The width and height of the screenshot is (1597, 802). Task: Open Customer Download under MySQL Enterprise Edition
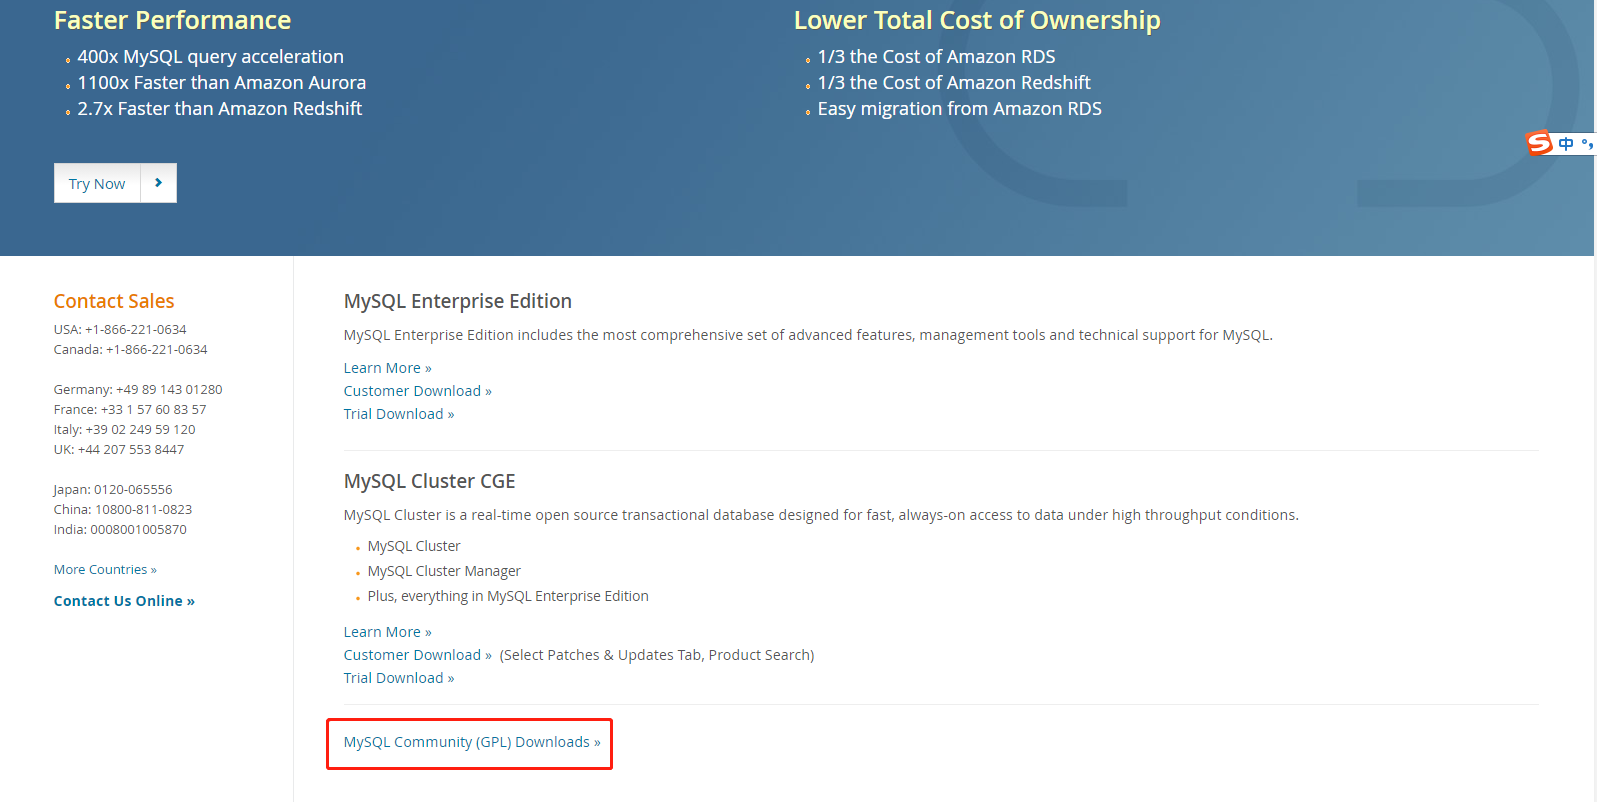(417, 391)
